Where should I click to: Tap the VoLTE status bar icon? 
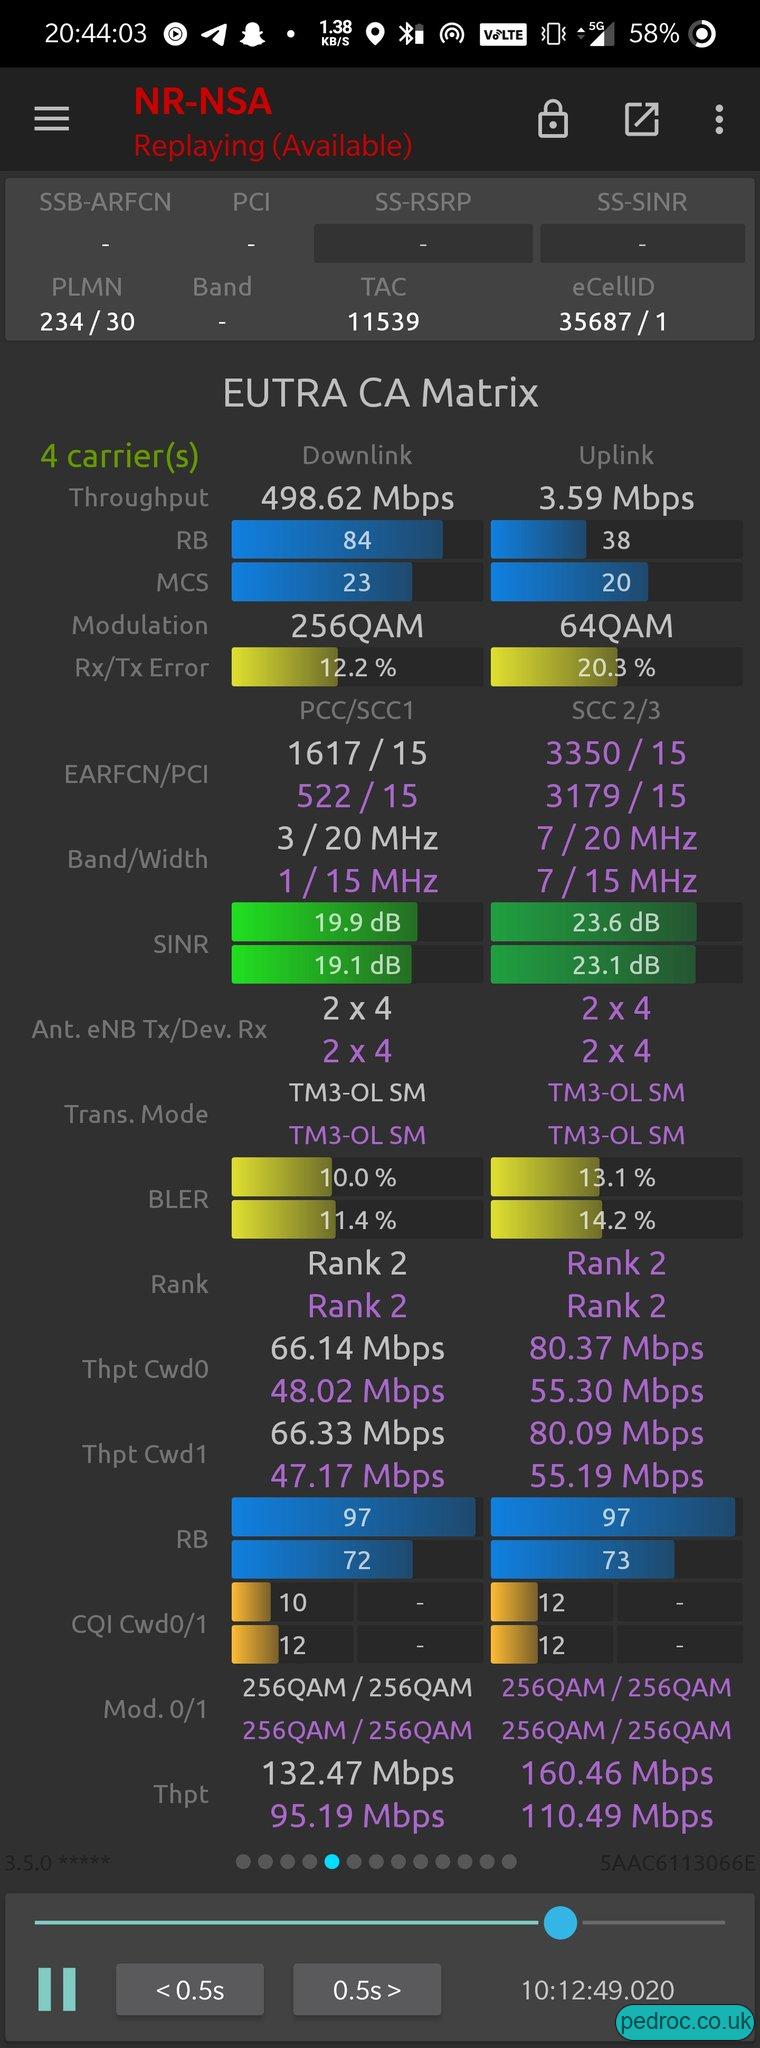coord(503,34)
